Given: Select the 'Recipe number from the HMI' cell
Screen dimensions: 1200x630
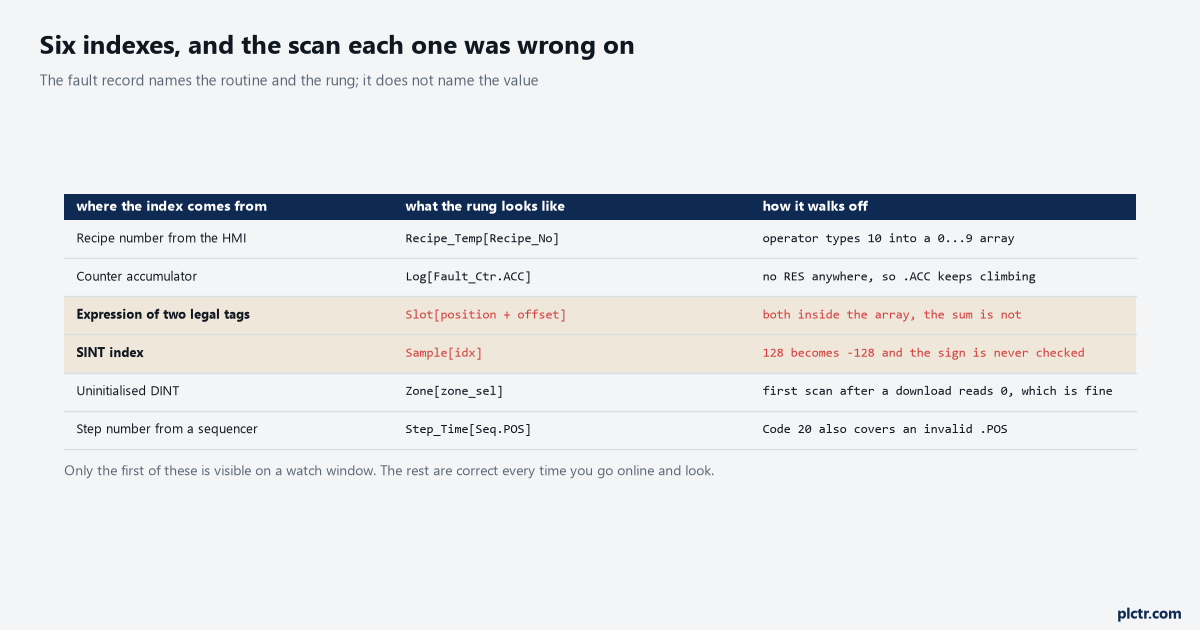Looking at the screenshot, I should (161, 238).
